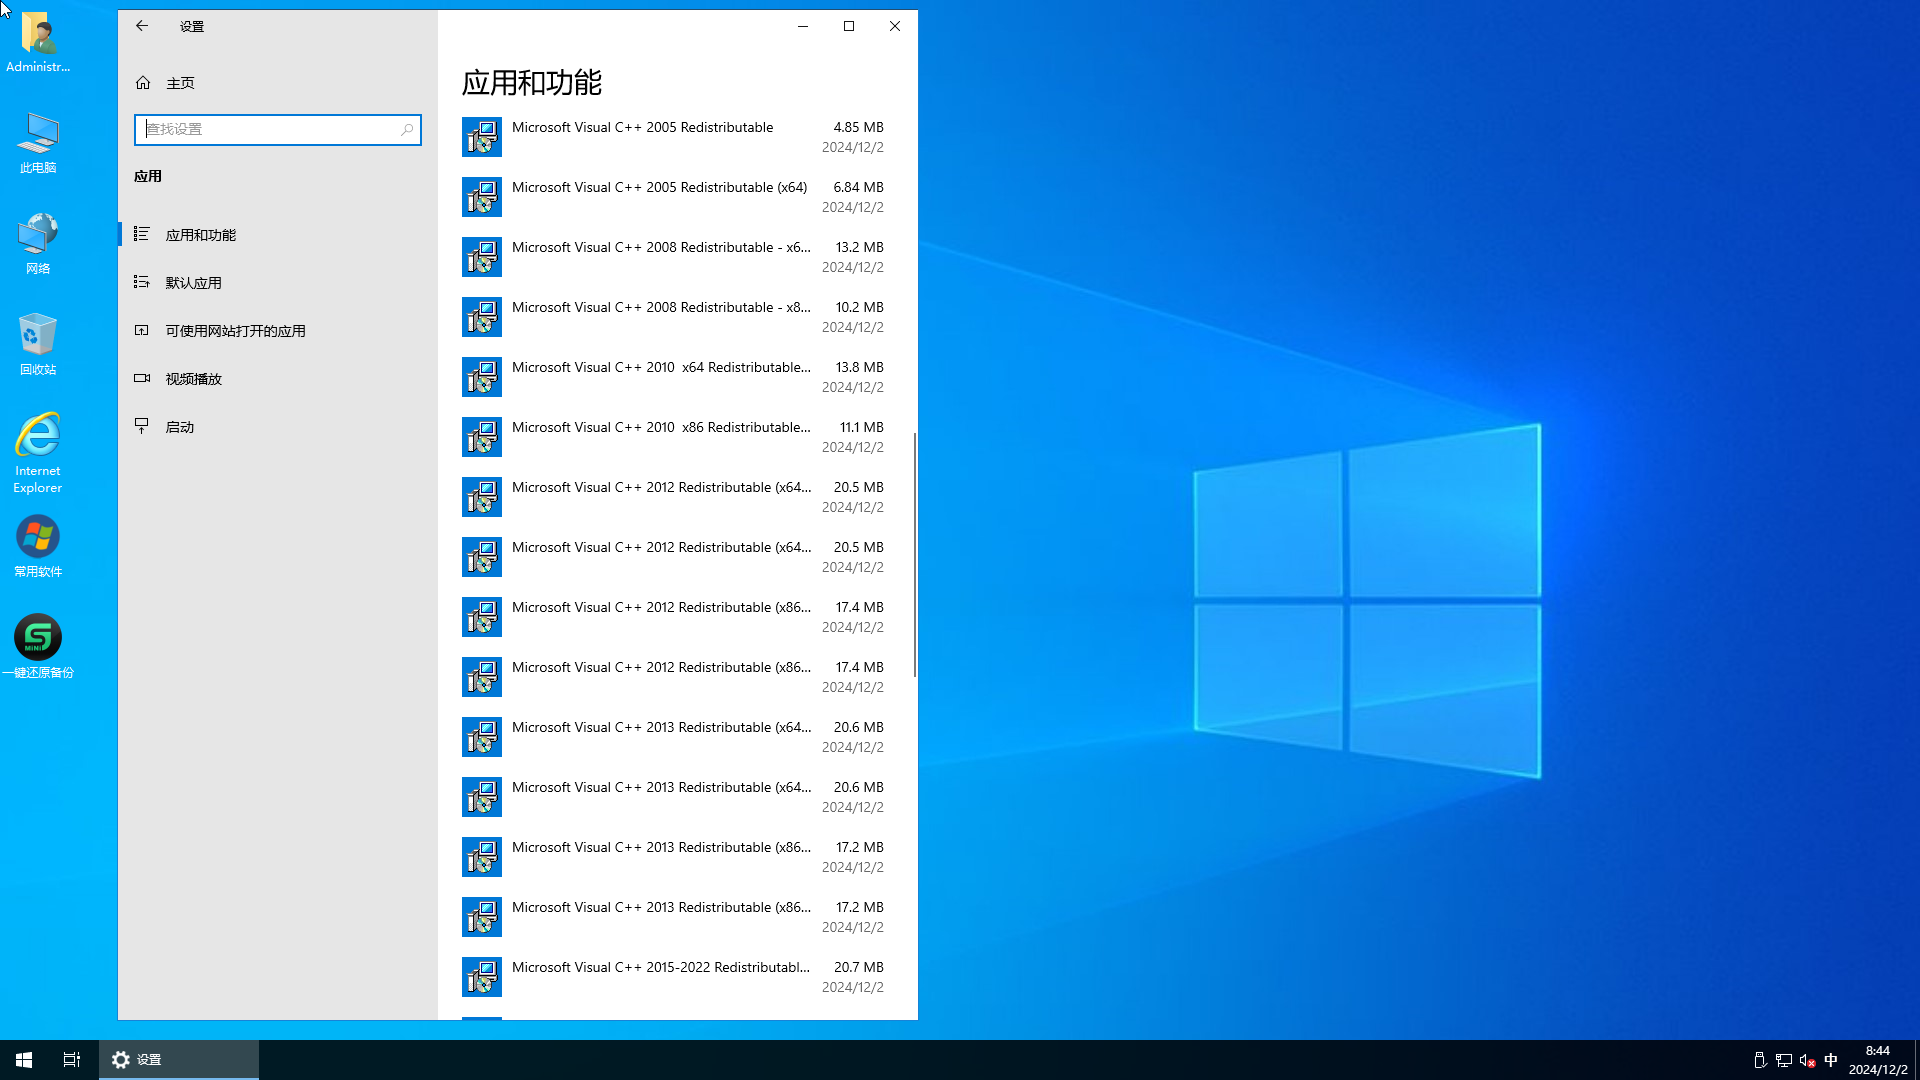Click the 中 input method indicator
Viewport: 1920px width, 1080px height.
click(x=1831, y=1060)
